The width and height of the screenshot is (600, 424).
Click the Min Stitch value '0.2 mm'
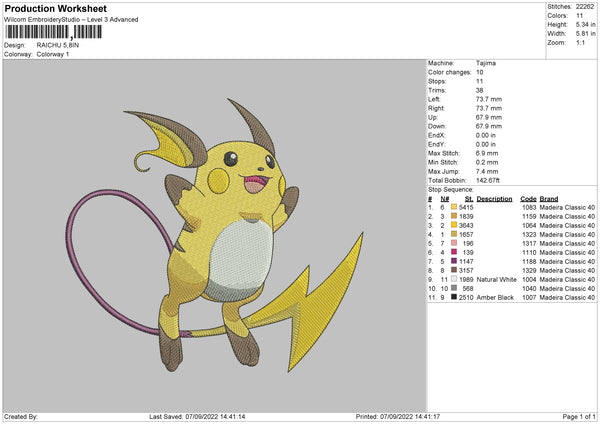487,162
